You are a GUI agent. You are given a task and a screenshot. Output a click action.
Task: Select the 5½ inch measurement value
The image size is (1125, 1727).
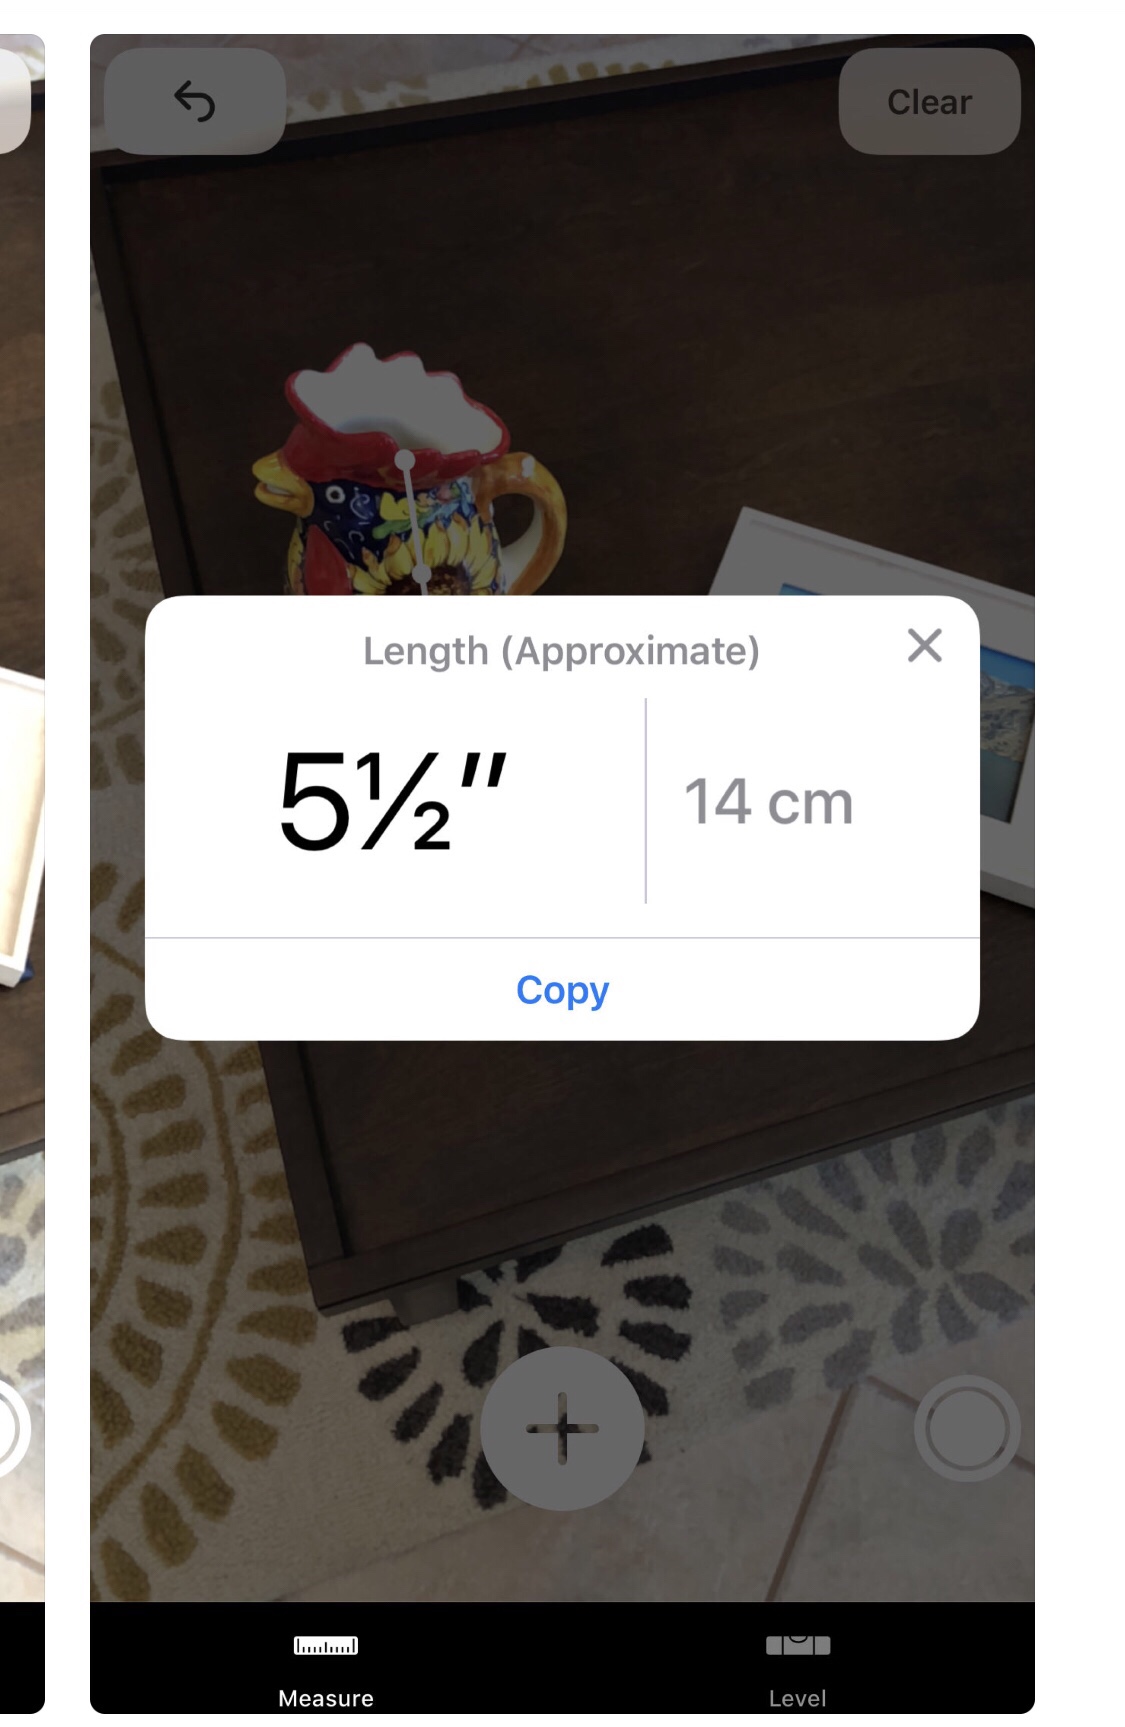pos(393,801)
